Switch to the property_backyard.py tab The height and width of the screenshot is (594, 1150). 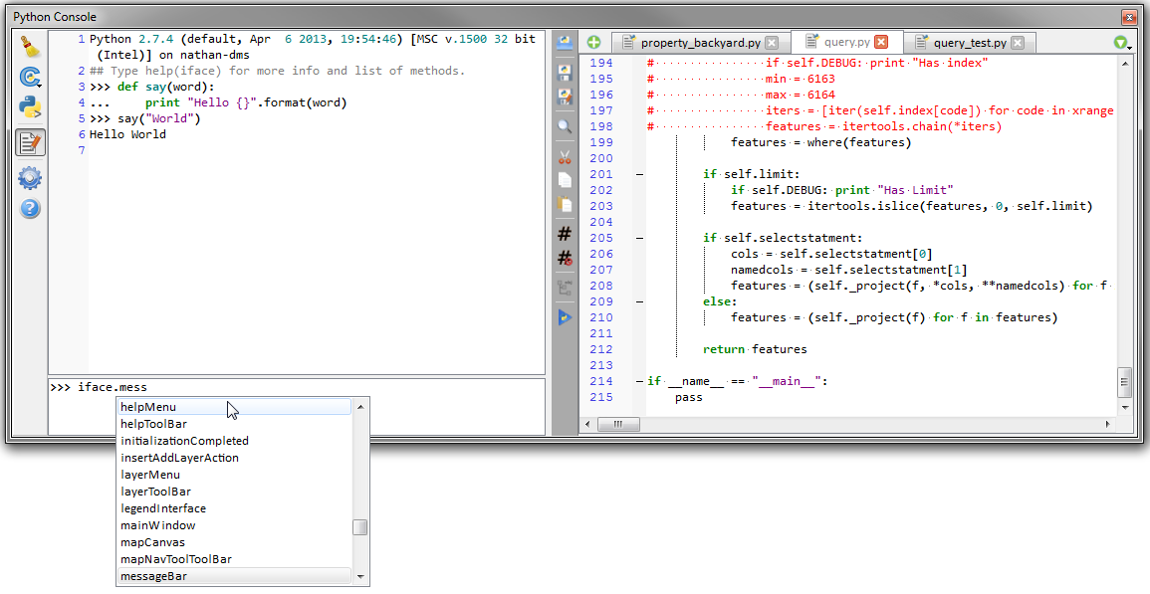tap(700, 43)
